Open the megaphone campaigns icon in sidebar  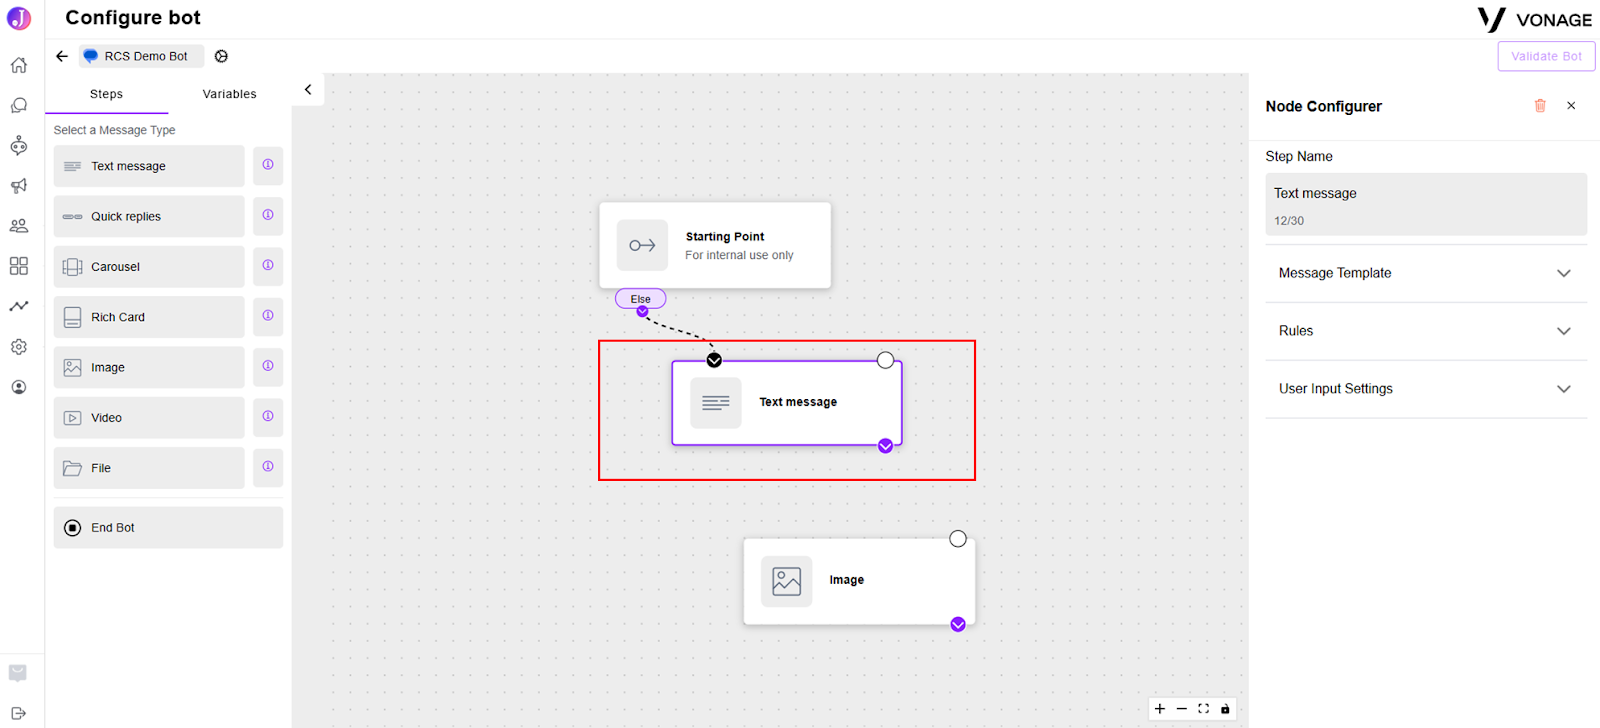19,186
